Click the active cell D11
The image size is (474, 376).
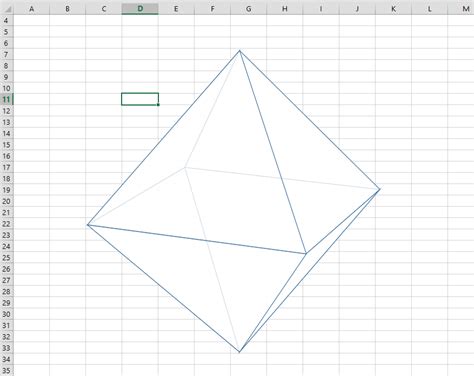(140, 99)
